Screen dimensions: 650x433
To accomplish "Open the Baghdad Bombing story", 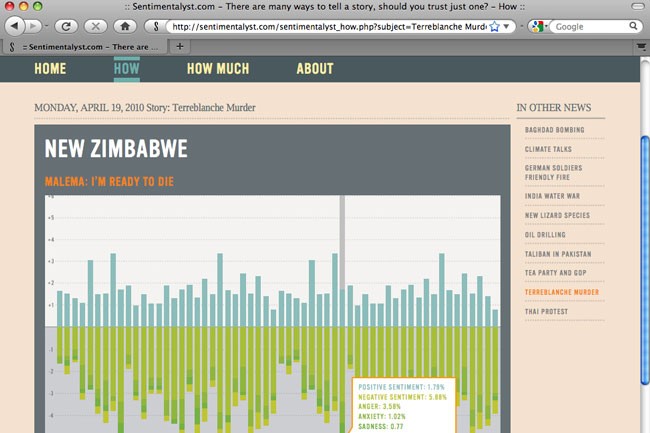I will pos(555,130).
